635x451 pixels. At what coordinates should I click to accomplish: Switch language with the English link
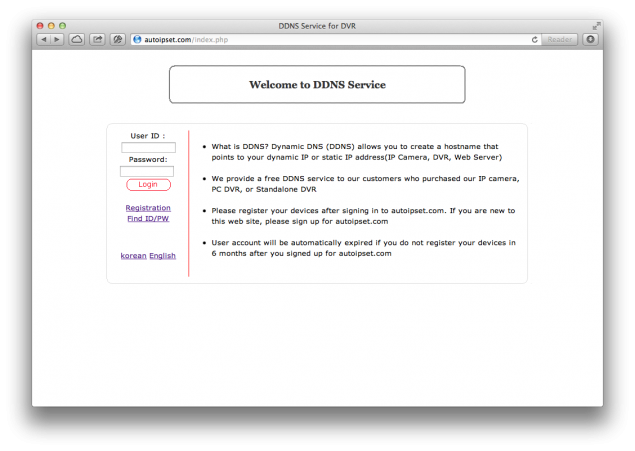[162, 256]
